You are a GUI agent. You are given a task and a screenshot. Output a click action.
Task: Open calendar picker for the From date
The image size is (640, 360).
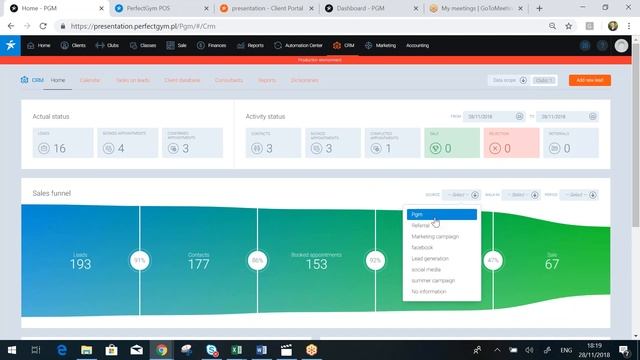pos(519,116)
